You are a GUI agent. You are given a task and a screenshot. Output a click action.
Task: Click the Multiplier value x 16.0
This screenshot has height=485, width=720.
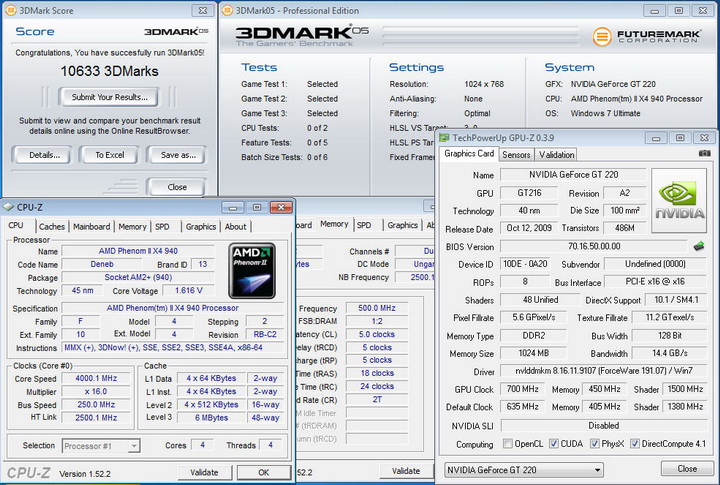coord(96,391)
